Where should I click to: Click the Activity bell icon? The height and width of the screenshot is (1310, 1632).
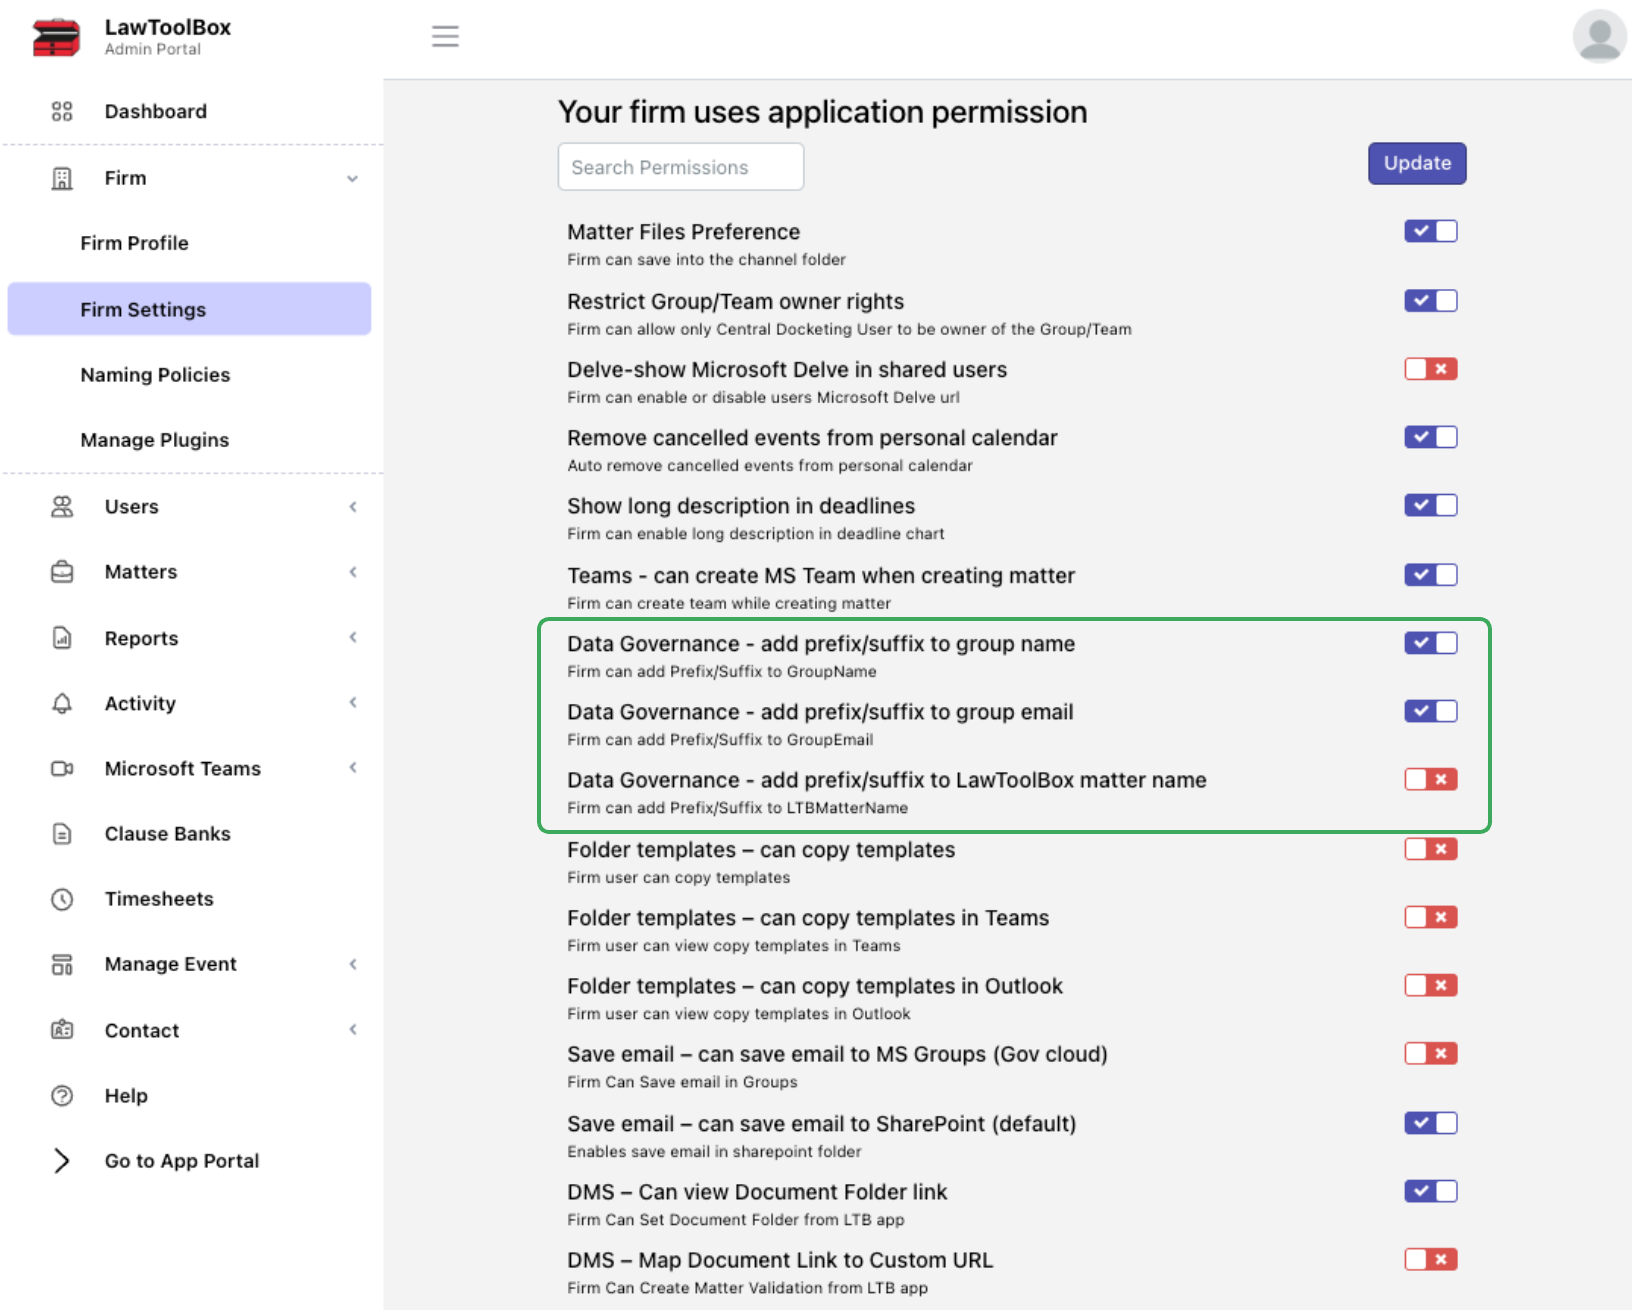click(62, 704)
